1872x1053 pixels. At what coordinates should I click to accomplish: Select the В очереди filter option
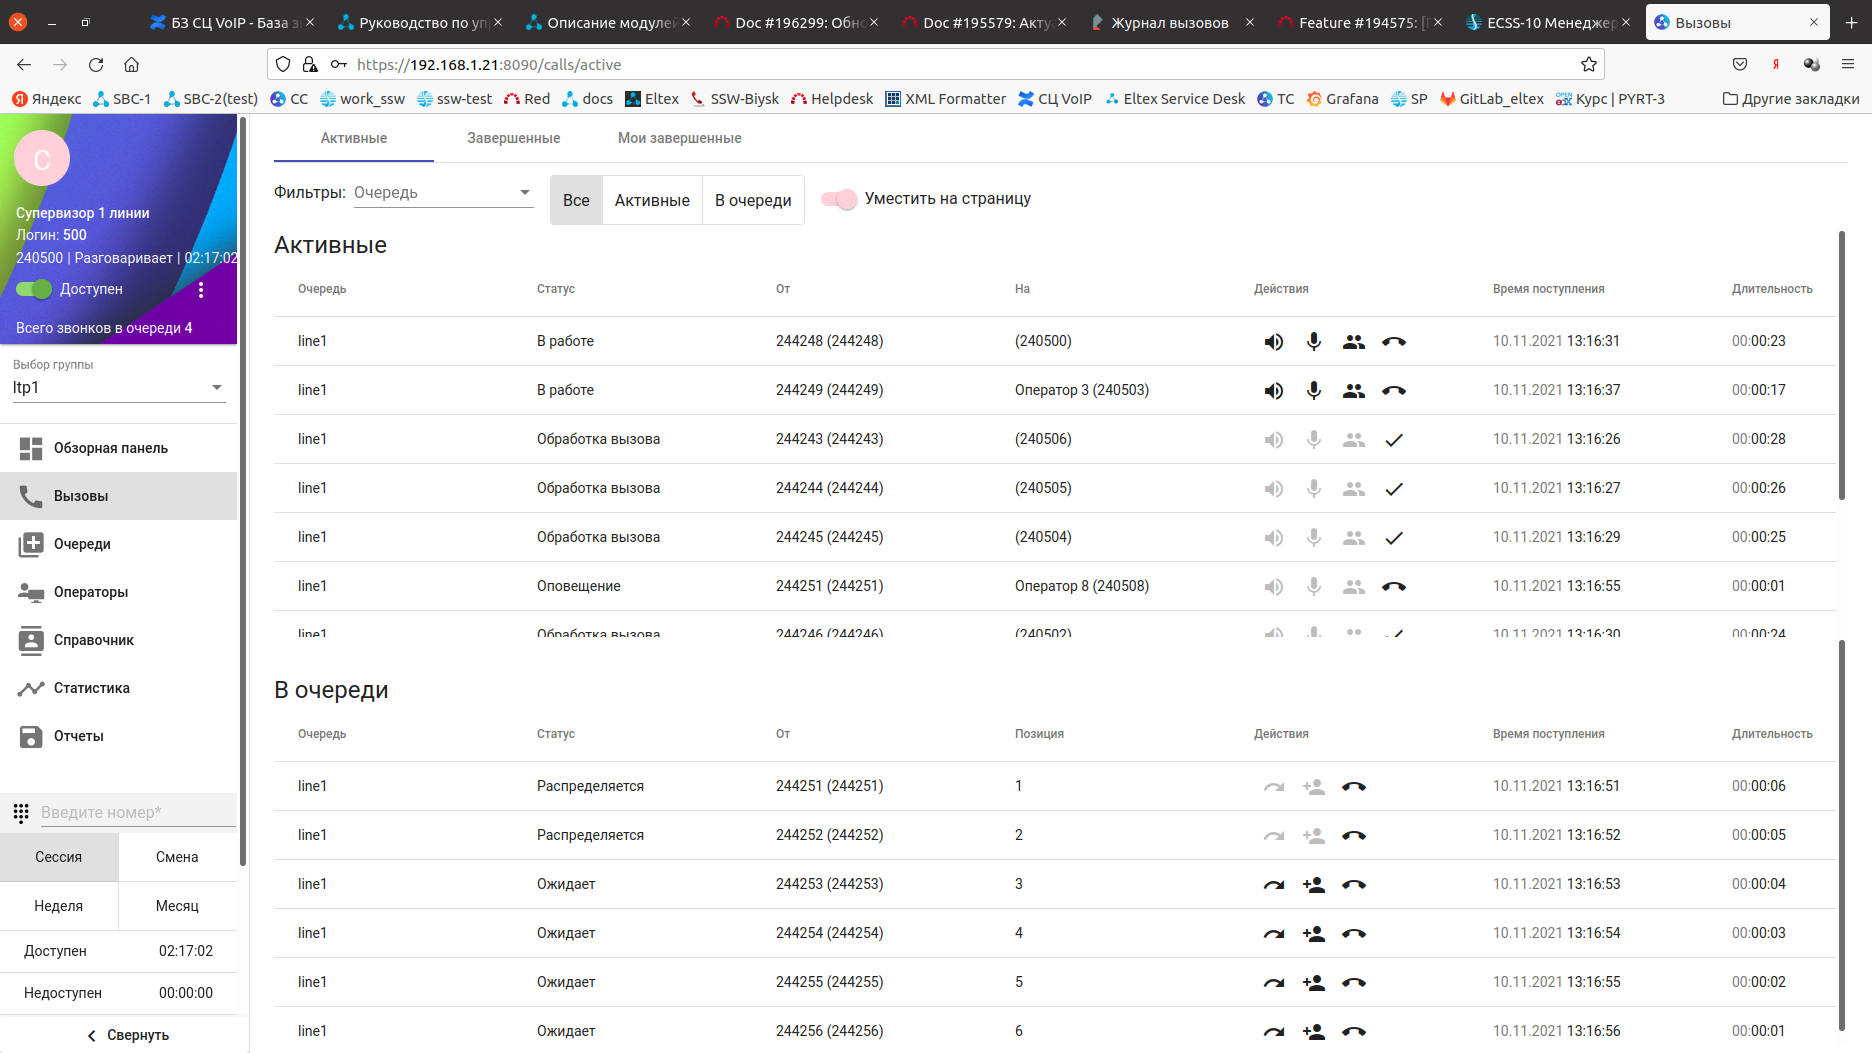click(752, 200)
